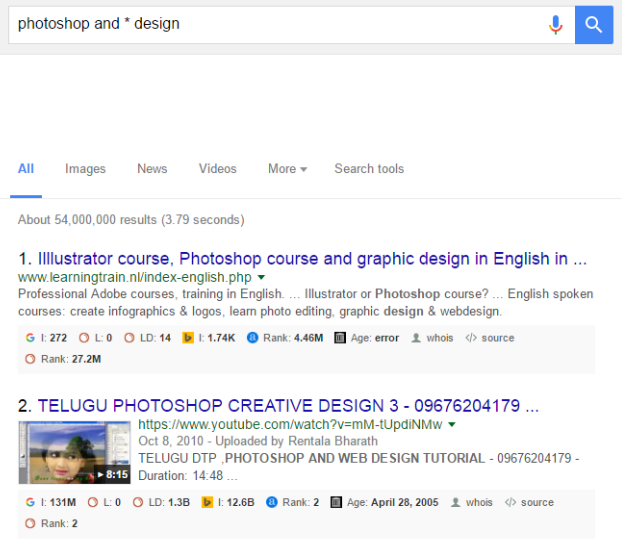Click the Telugu Photoshop video thumbnail
This screenshot has height=553, width=622.
(75, 453)
